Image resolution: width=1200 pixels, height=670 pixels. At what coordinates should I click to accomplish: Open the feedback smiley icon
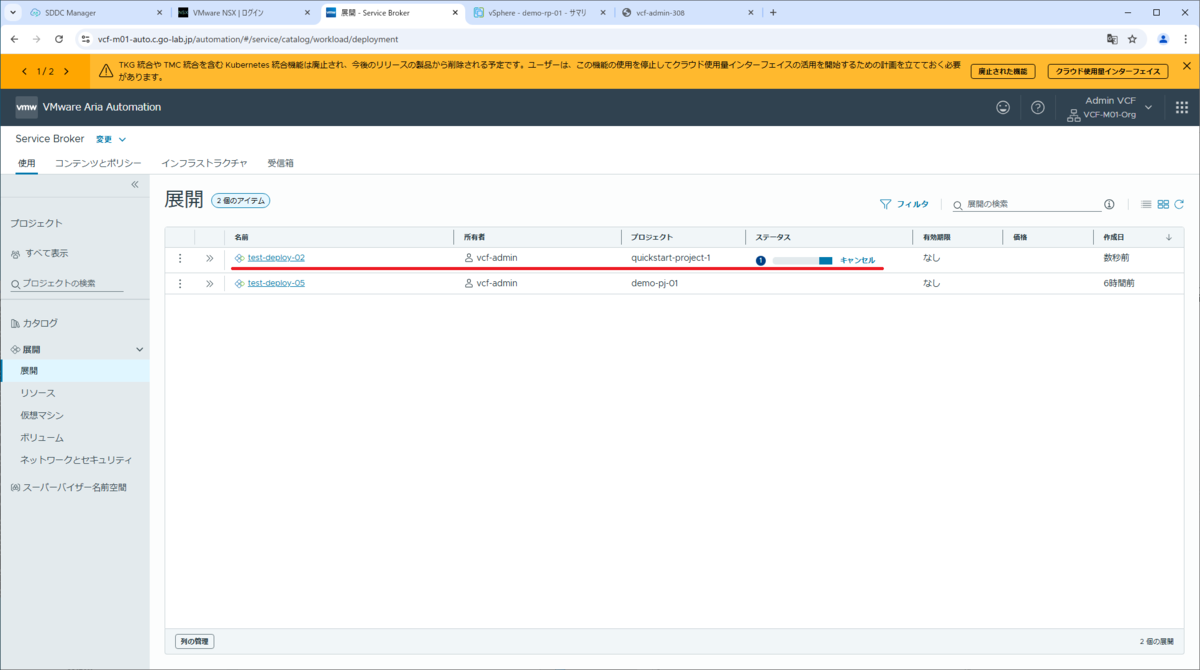[1003, 107]
